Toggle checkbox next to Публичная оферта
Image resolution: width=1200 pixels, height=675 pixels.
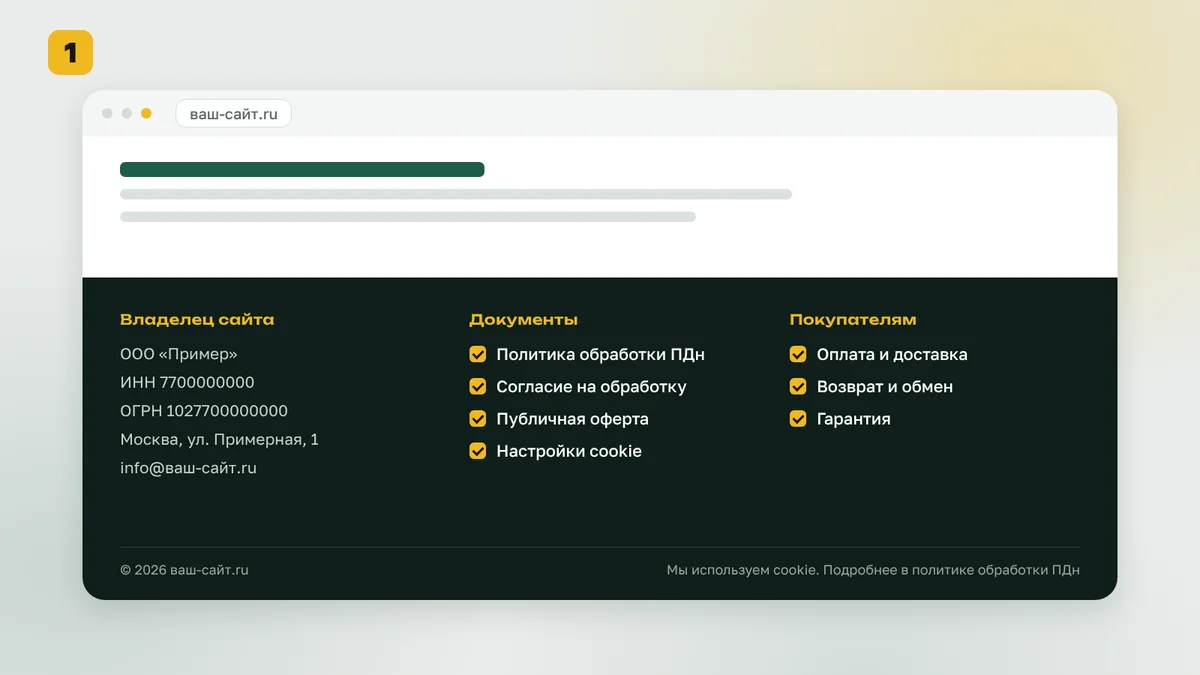(478, 419)
